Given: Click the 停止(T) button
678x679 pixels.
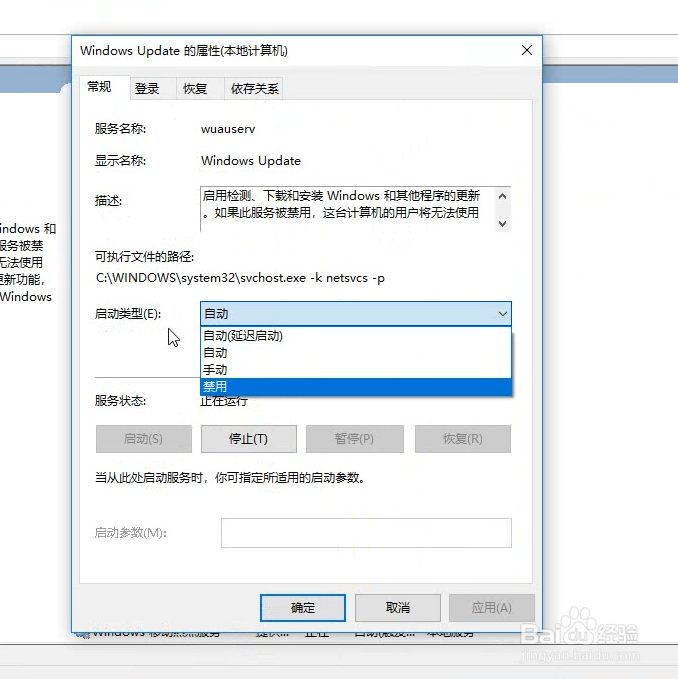Looking at the screenshot, I should (x=249, y=439).
